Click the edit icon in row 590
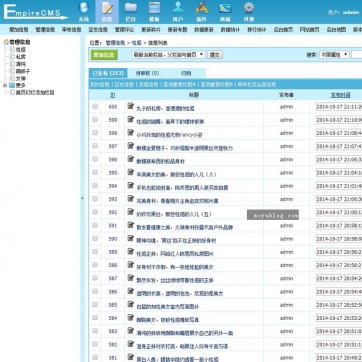Image resolution: width=362 pixels, height=362 pixels. tap(131, 238)
